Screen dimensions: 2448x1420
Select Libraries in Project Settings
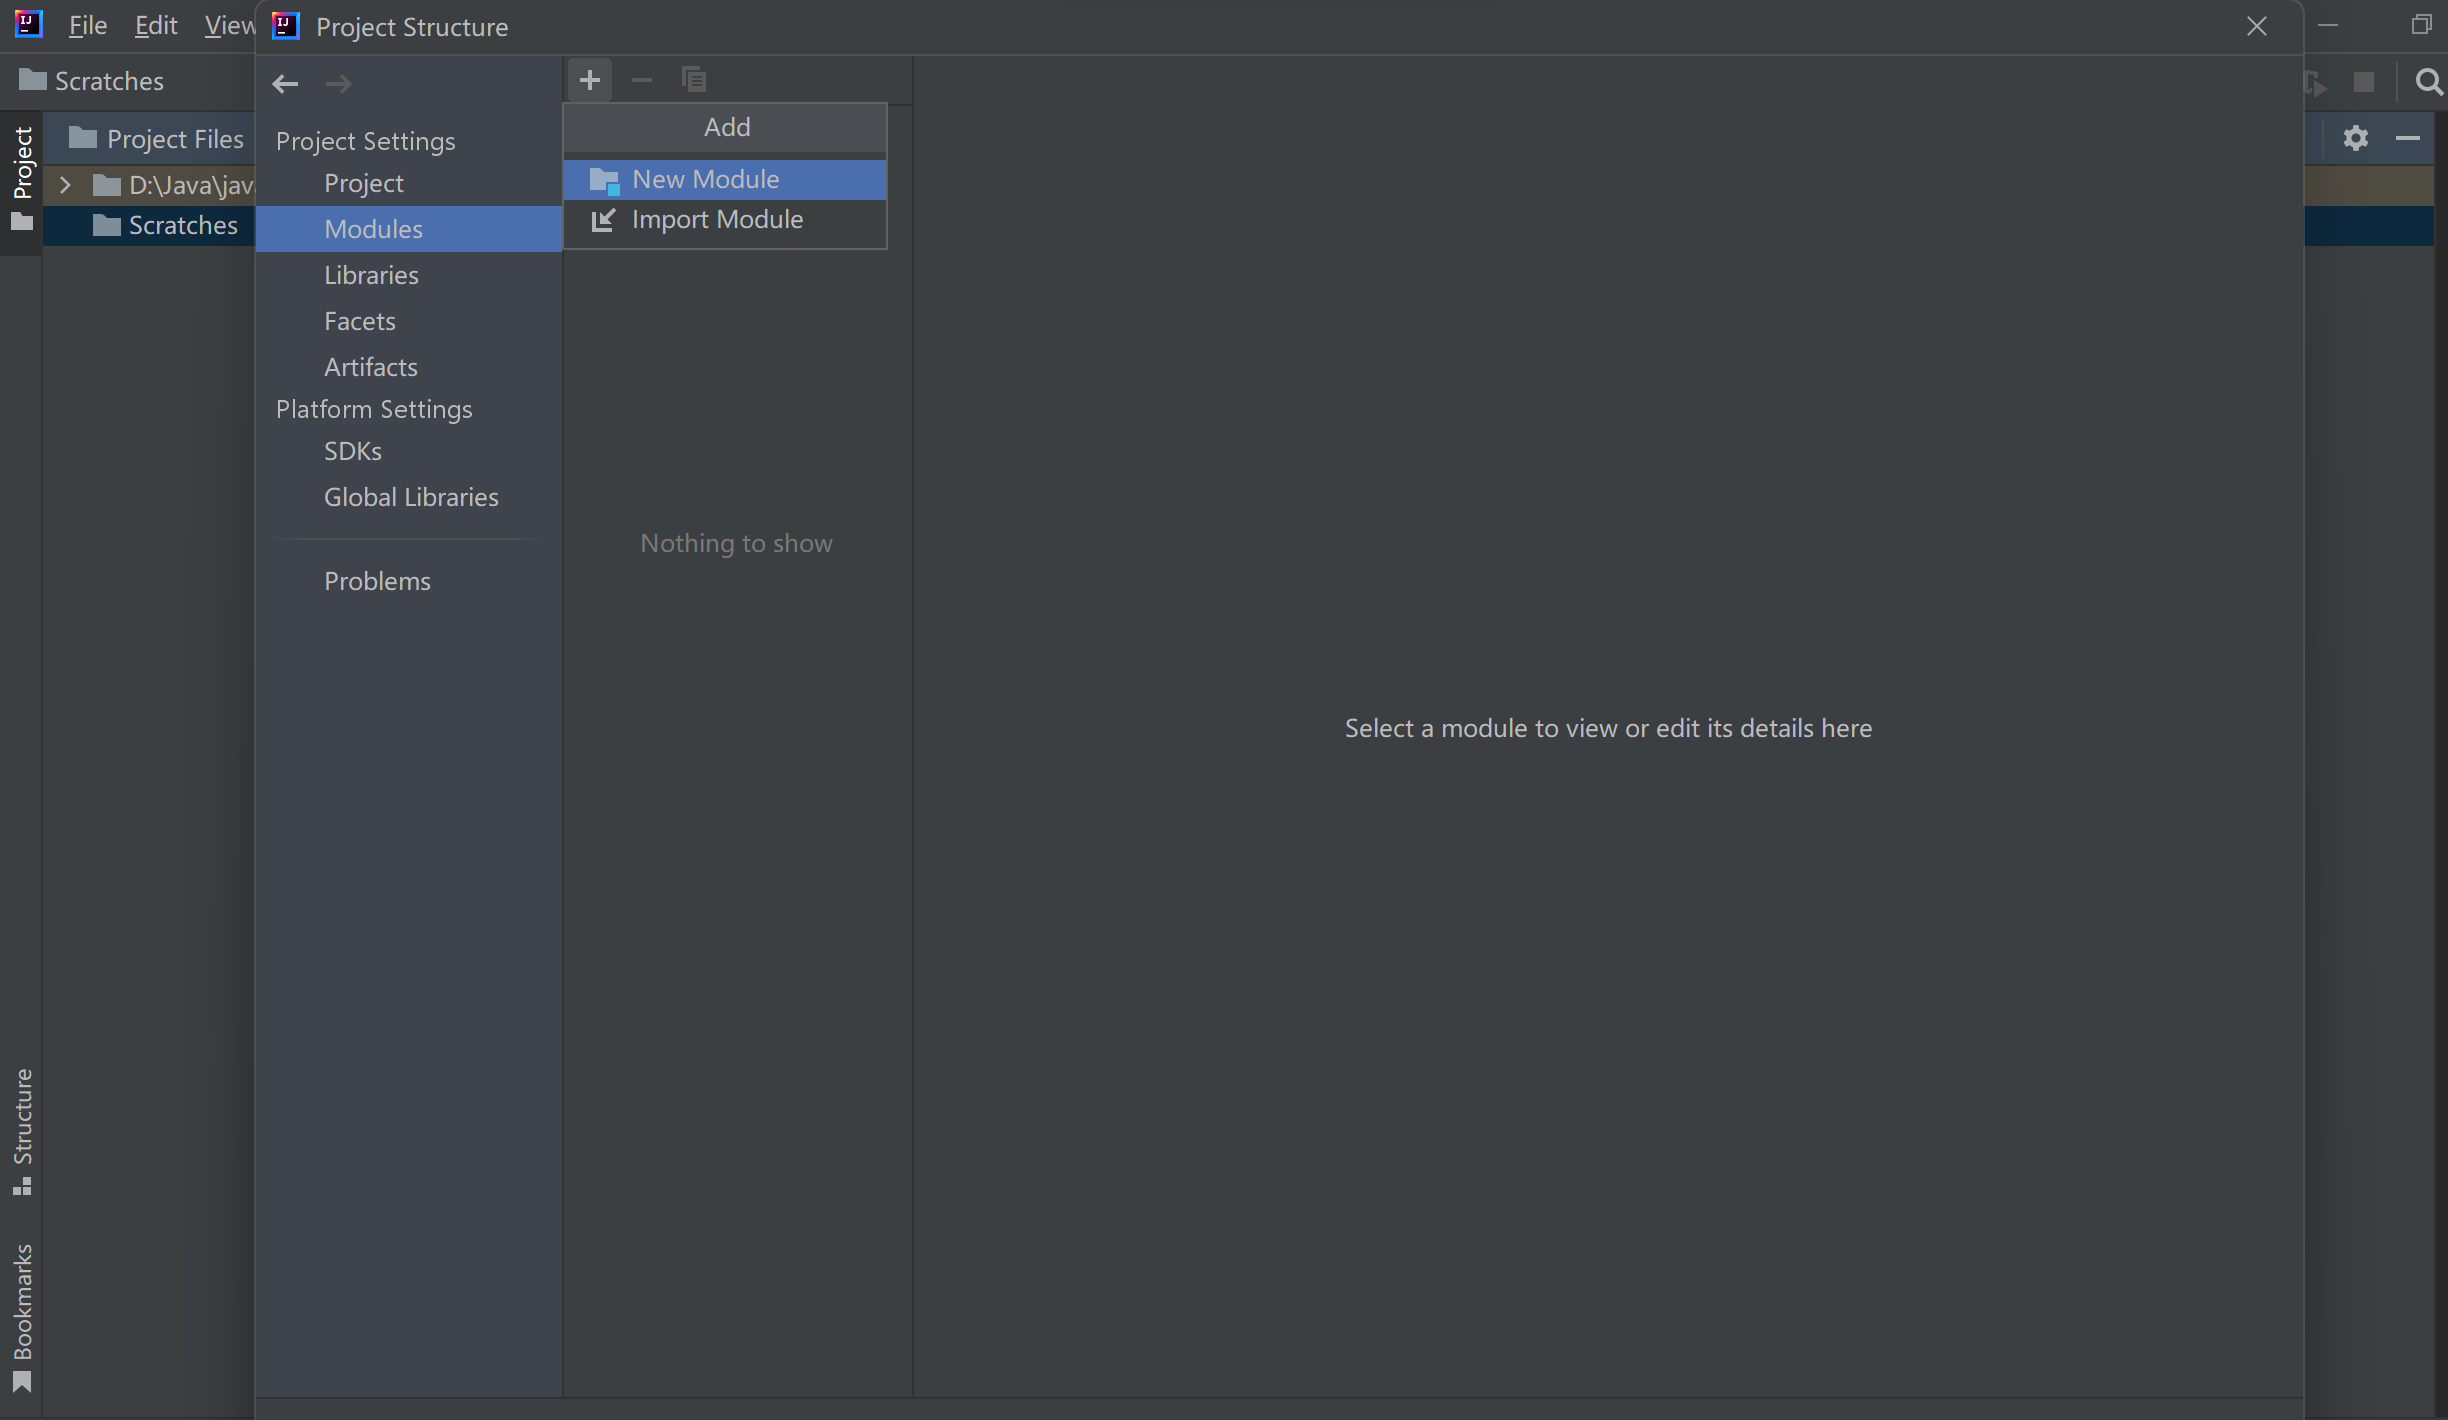[x=371, y=275]
